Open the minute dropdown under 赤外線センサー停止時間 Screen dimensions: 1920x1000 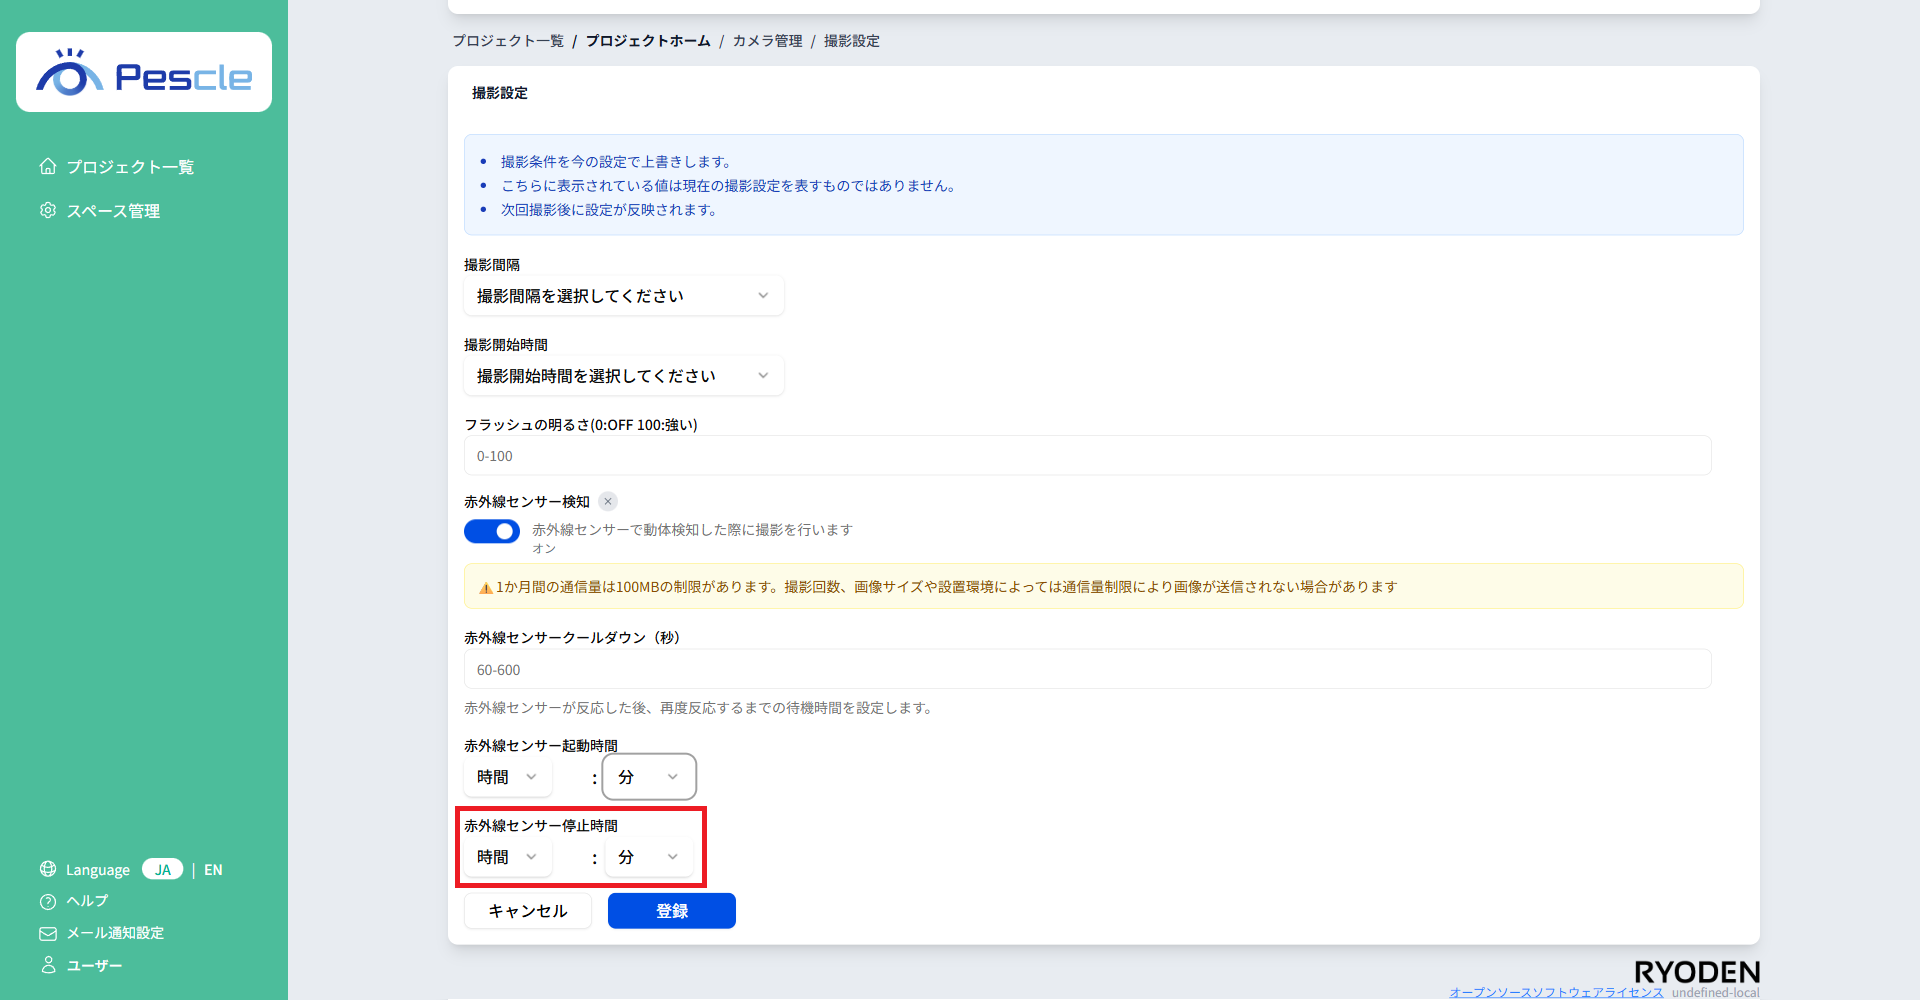pyautogui.click(x=648, y=857)
